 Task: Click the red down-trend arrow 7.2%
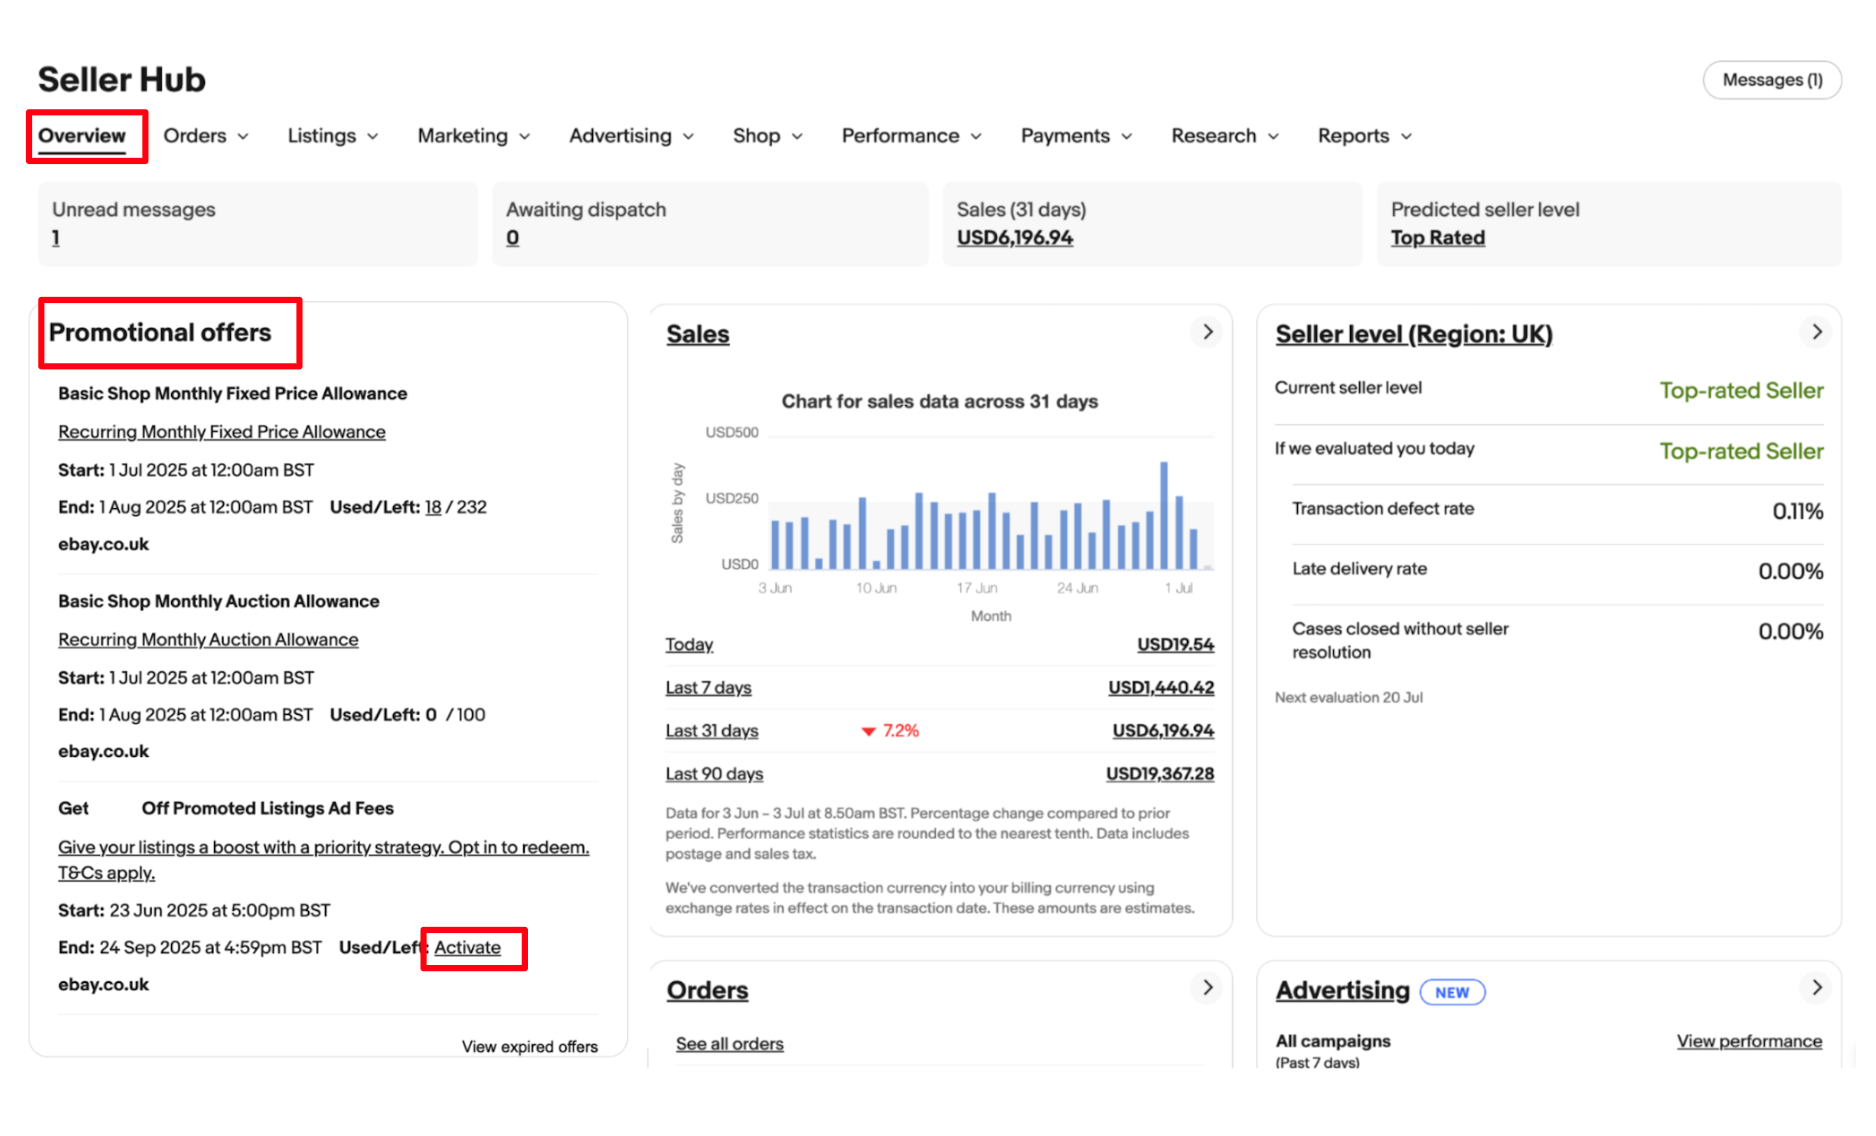pyautogui.click(x=890, y=731)
